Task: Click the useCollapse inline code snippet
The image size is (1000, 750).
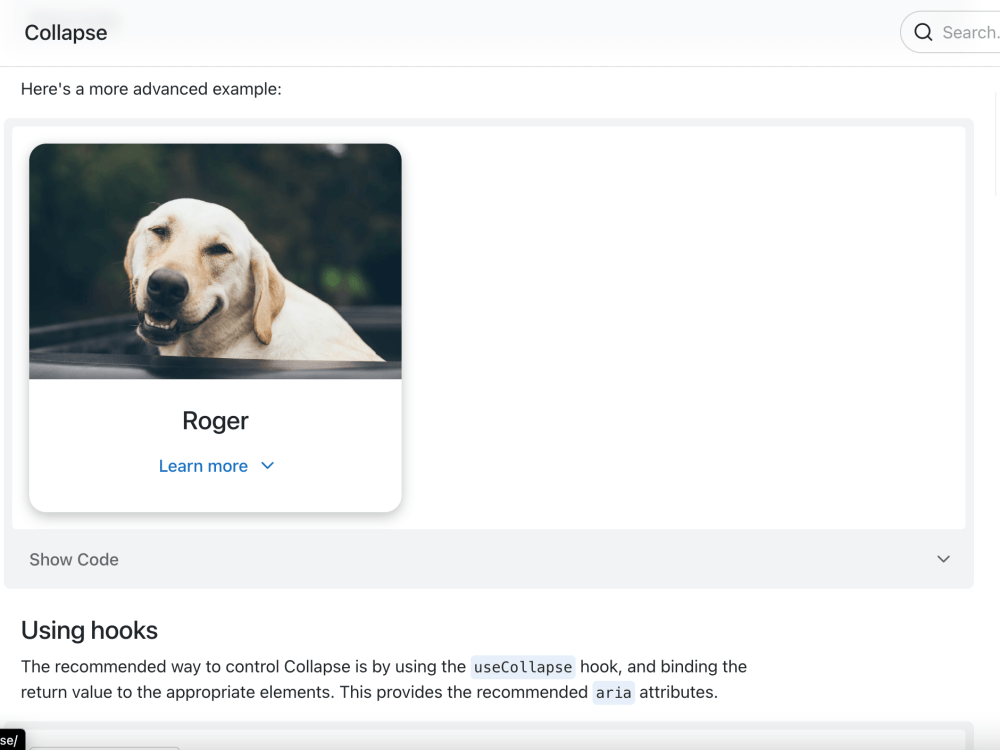Action: point(522,666)
